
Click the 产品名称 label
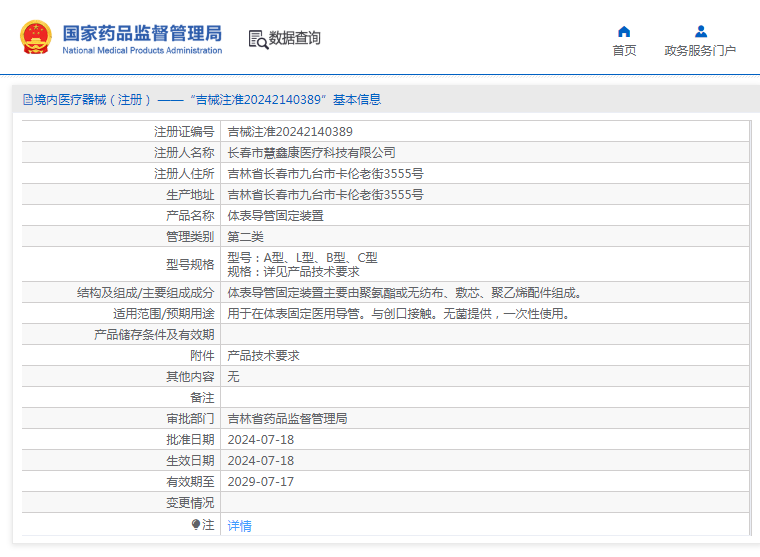[x=190, y=216]
